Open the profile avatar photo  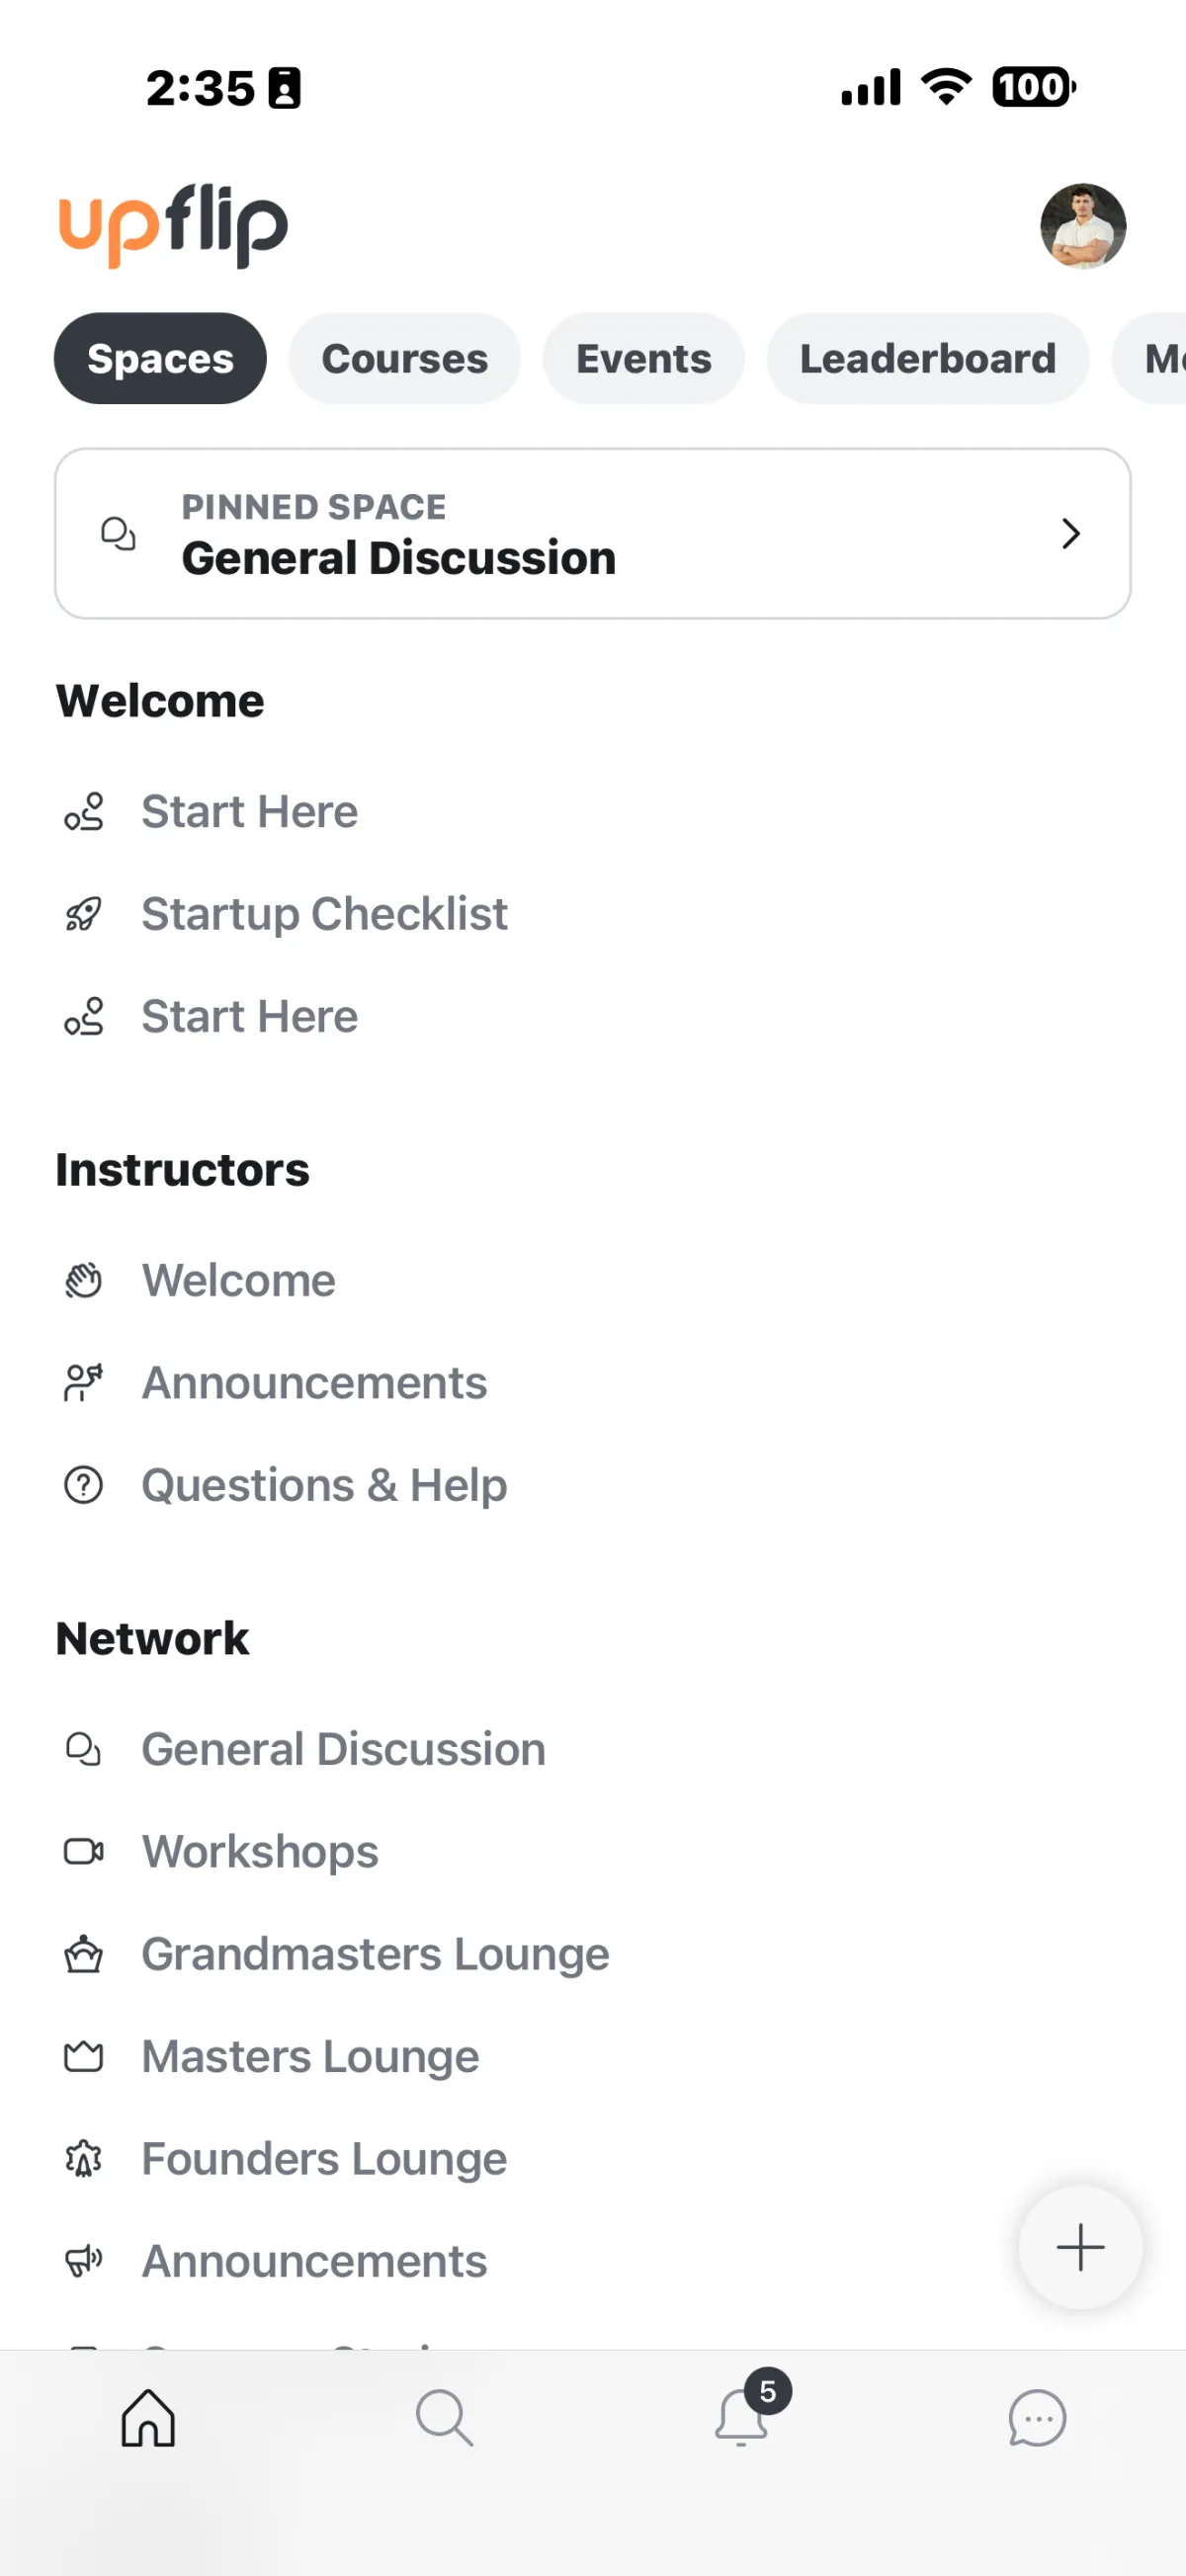(1083, 226)
